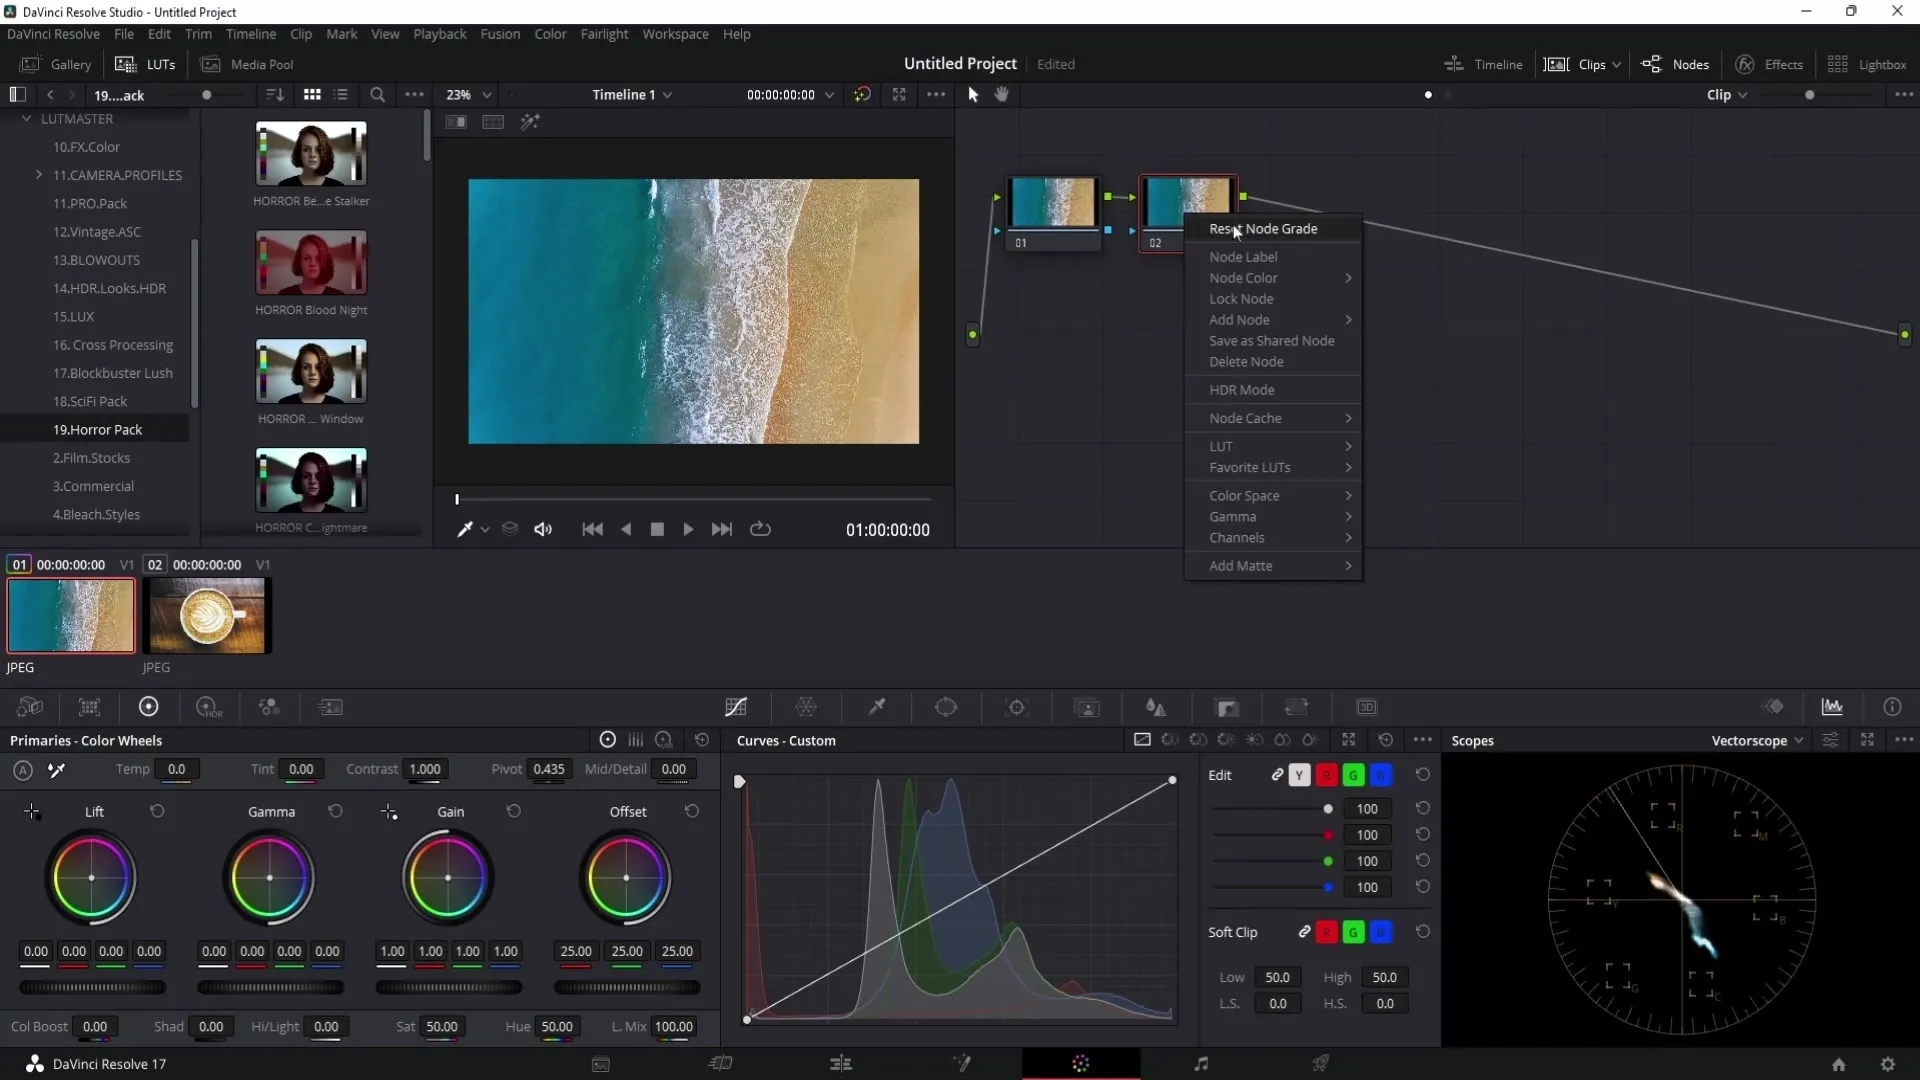Expand the Add Node submenu
Screen dimensions: 1920x1080
[1275, 319]
